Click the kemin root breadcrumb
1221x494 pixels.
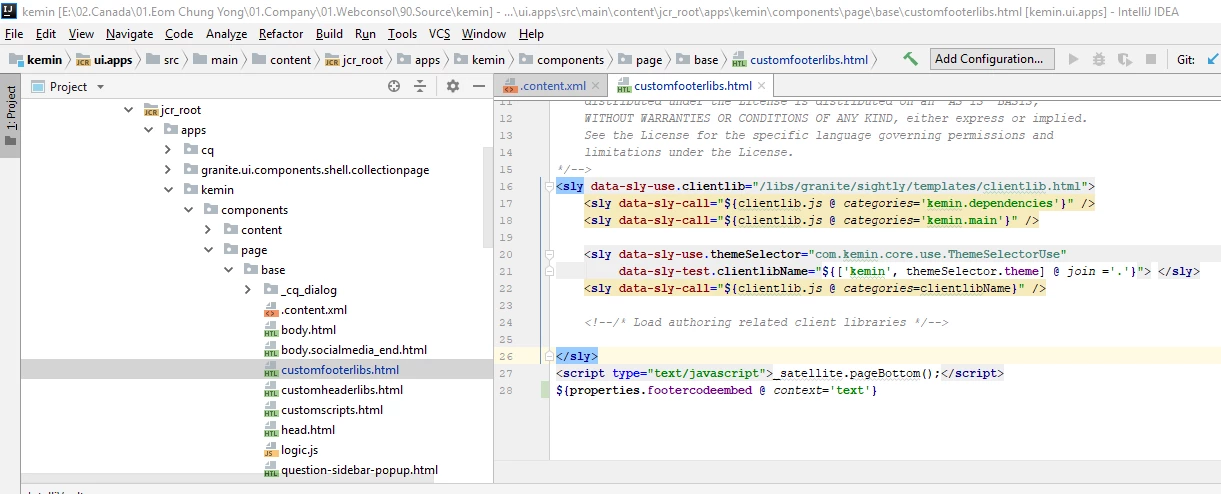35,60
